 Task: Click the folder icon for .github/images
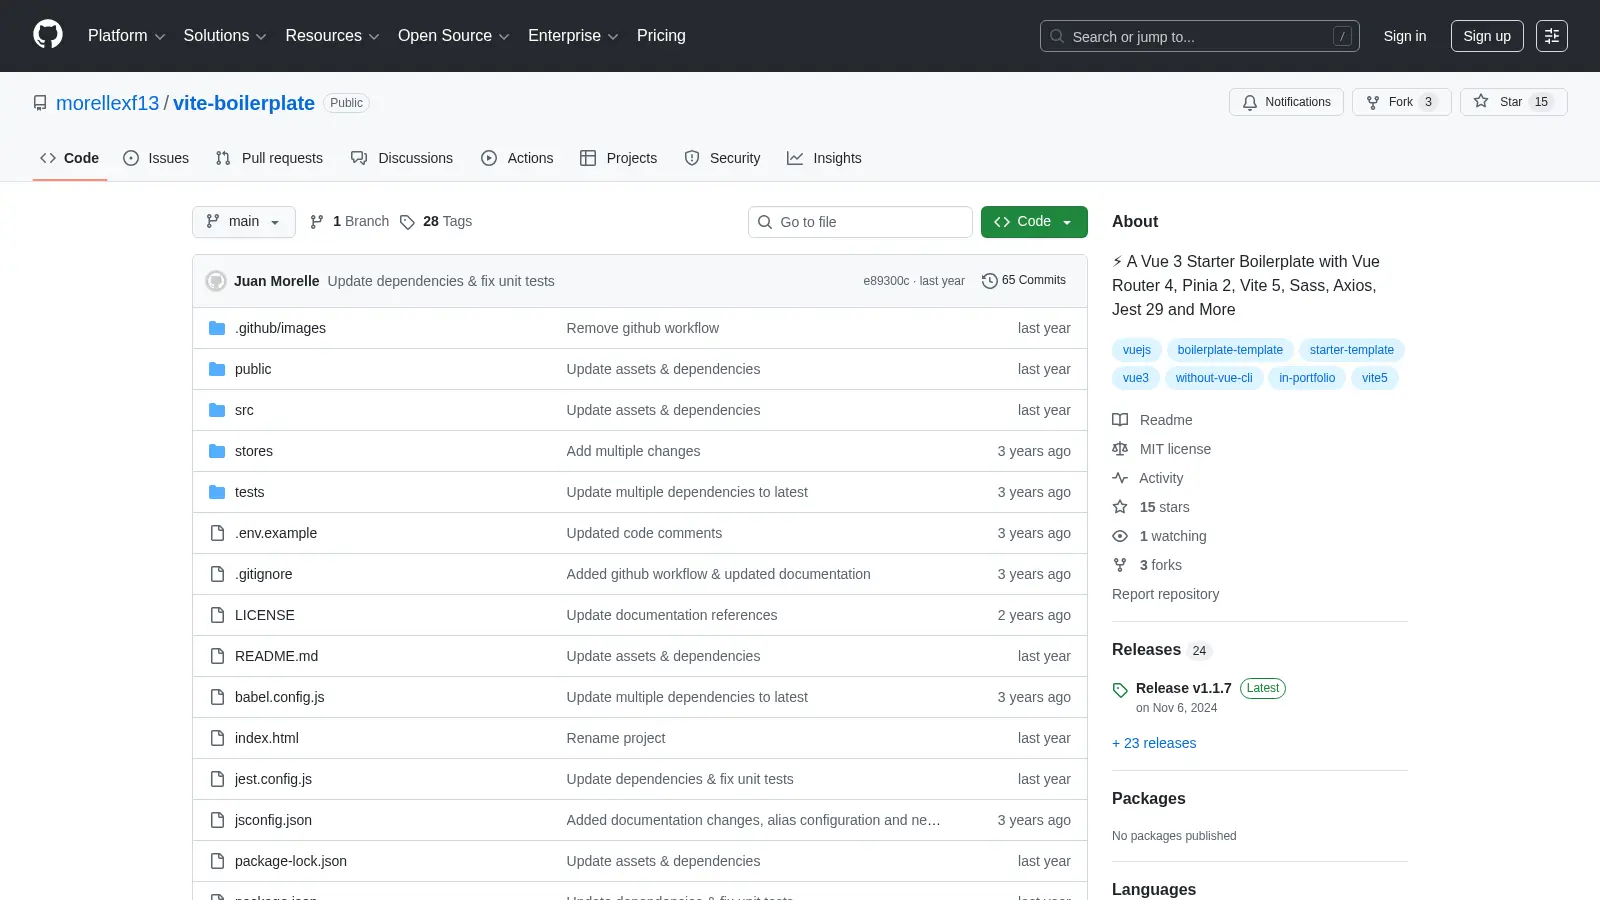pos(217,328)
